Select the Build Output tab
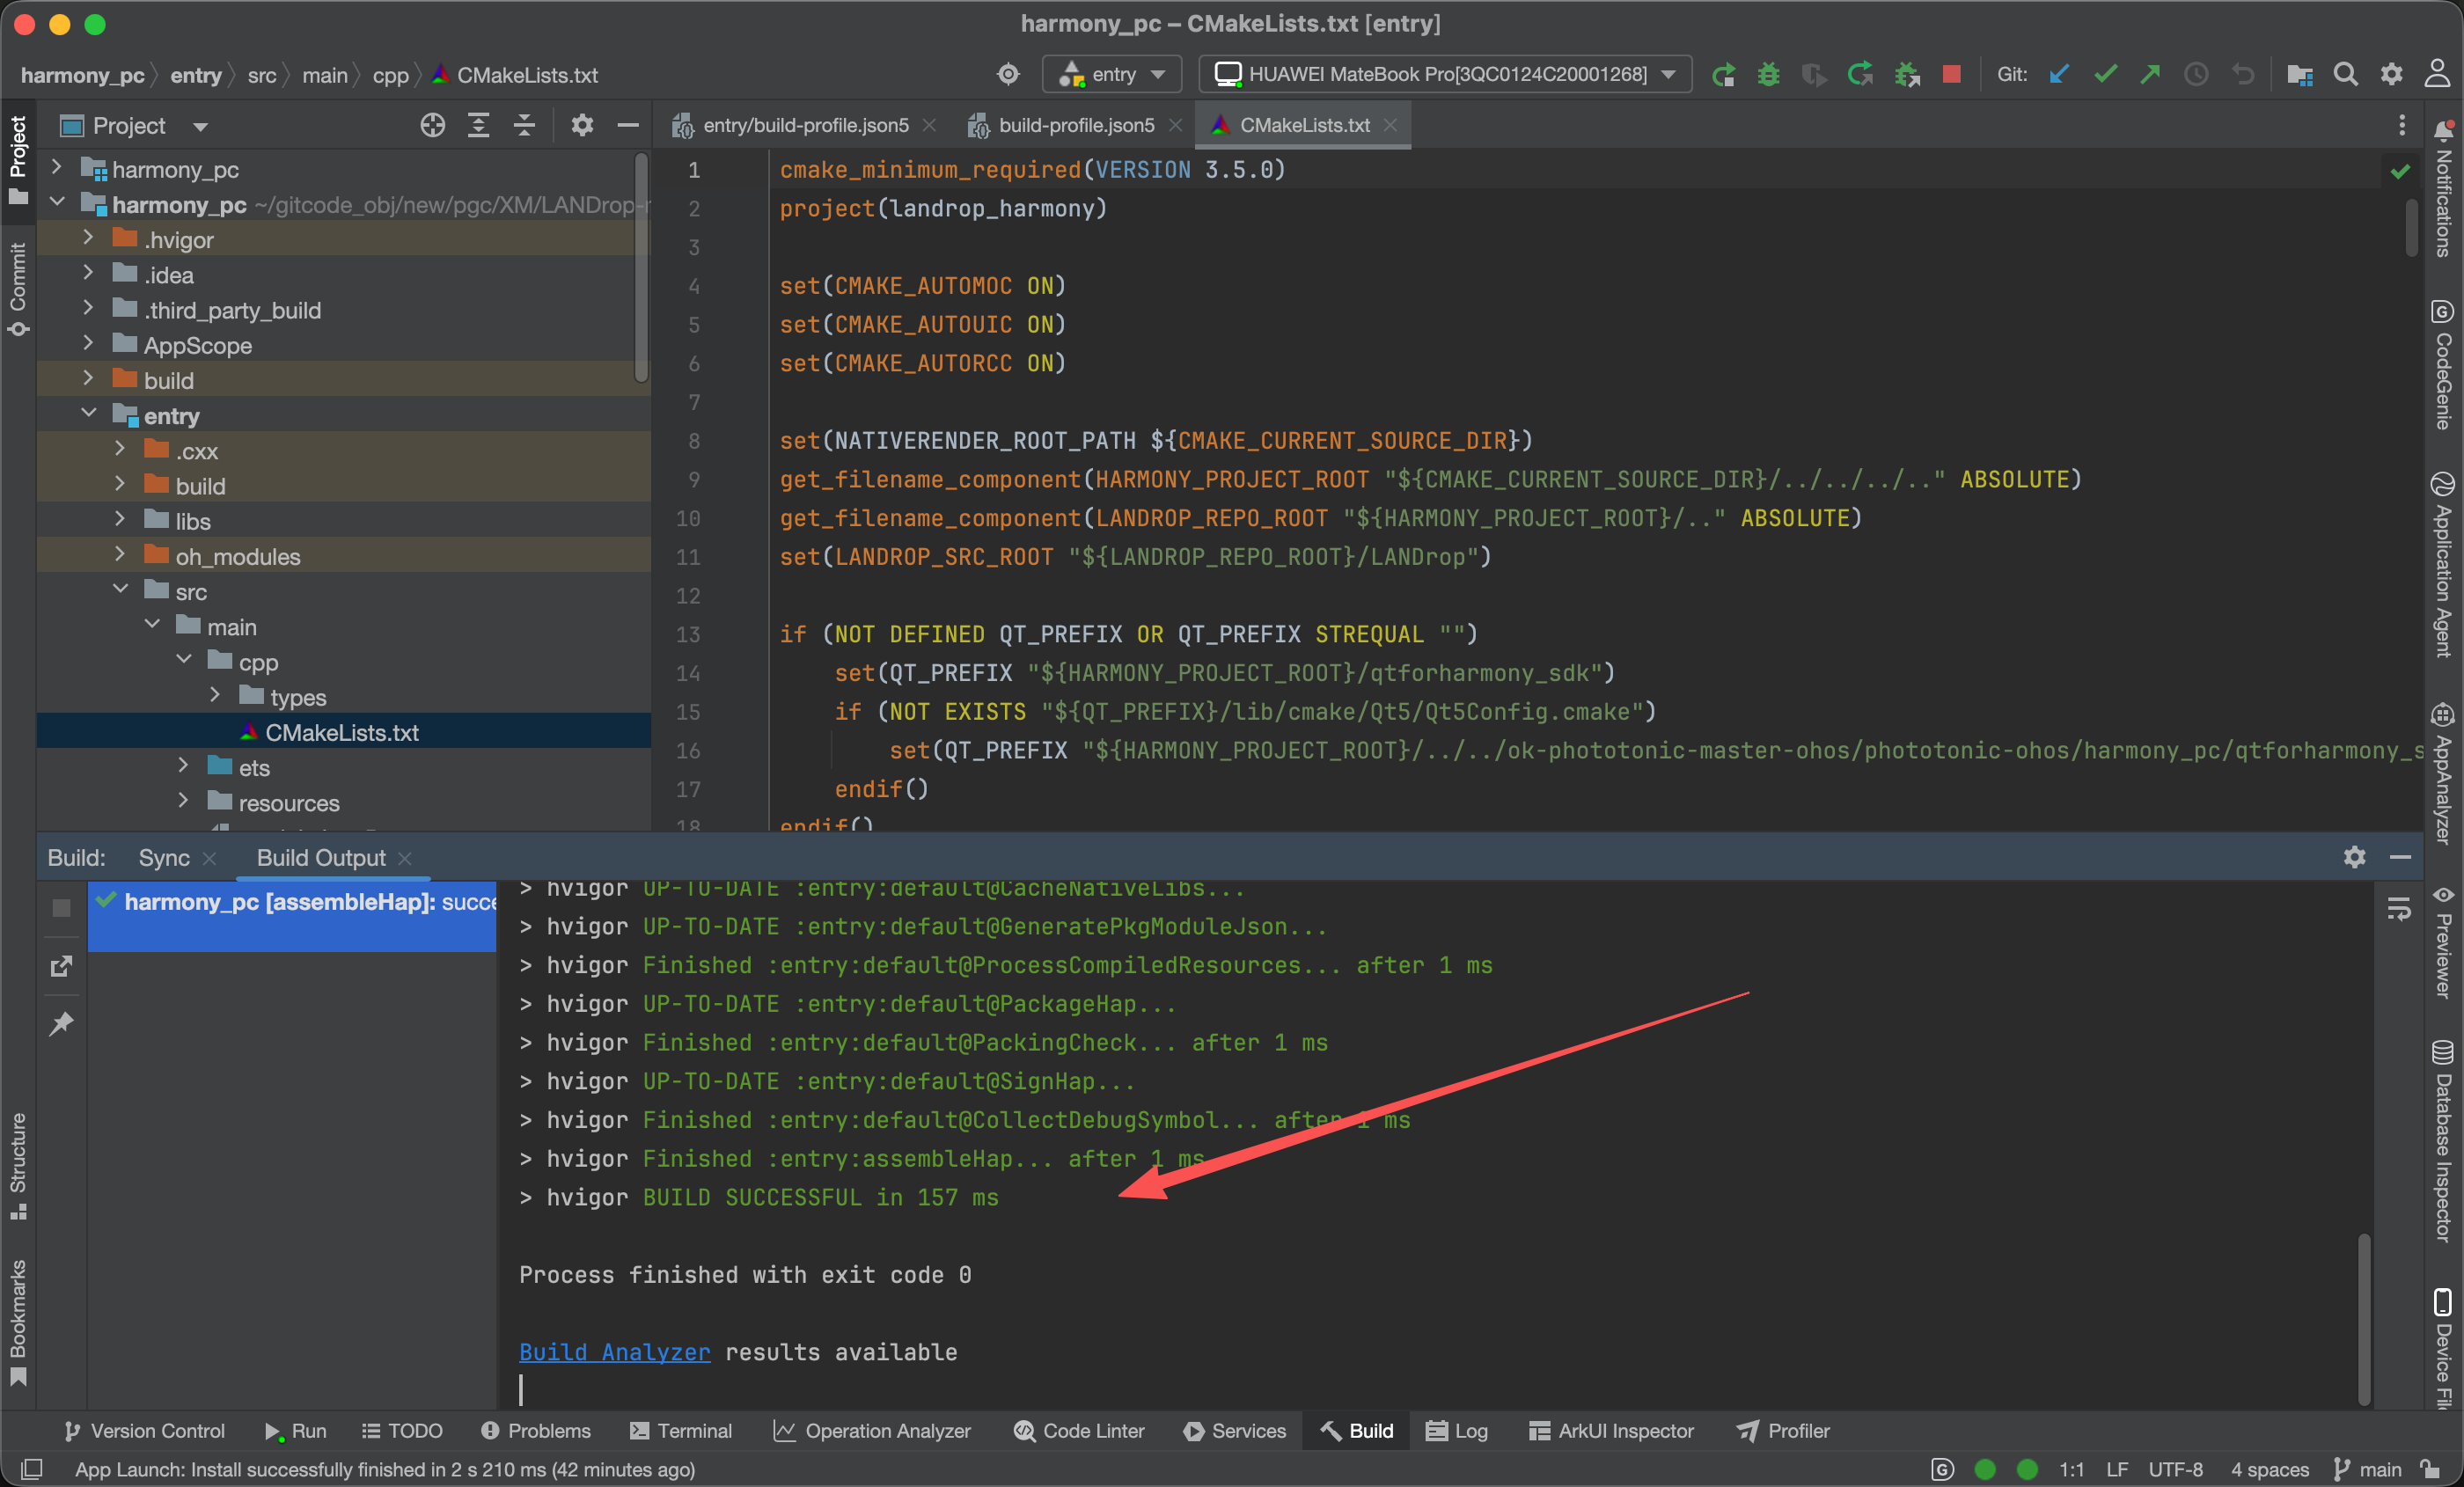The width and height of the screenshot is (2464, 1487). point(321,858)
